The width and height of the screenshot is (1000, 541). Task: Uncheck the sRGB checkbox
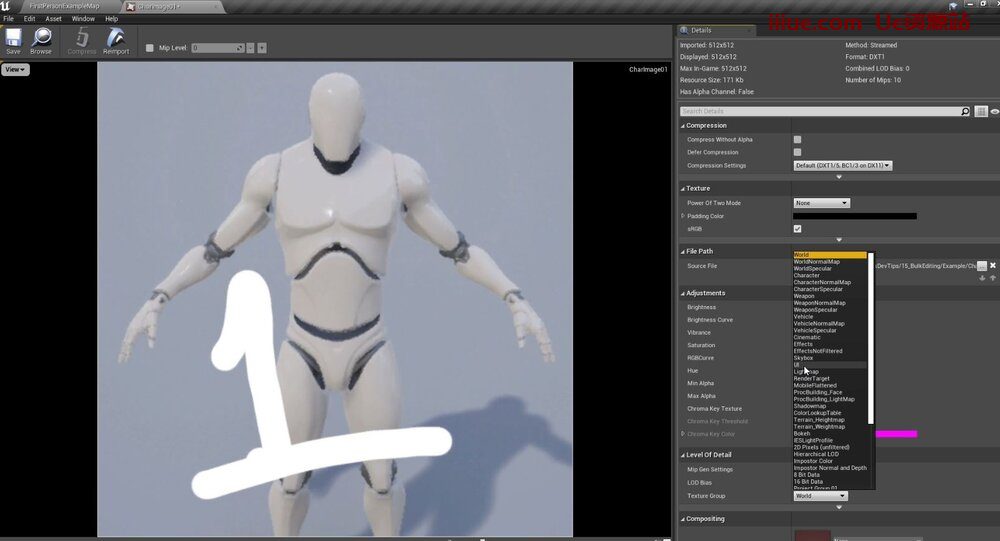tap(797, 229)
